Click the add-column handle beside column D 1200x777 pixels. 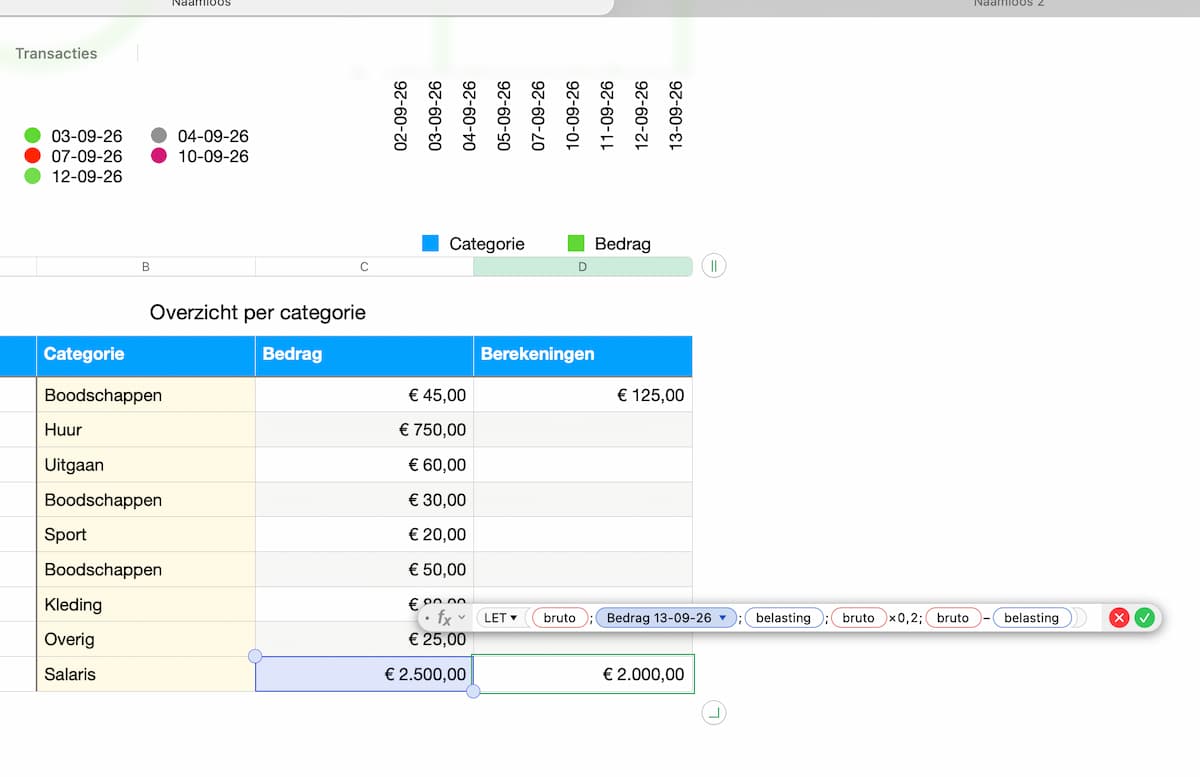713,266
